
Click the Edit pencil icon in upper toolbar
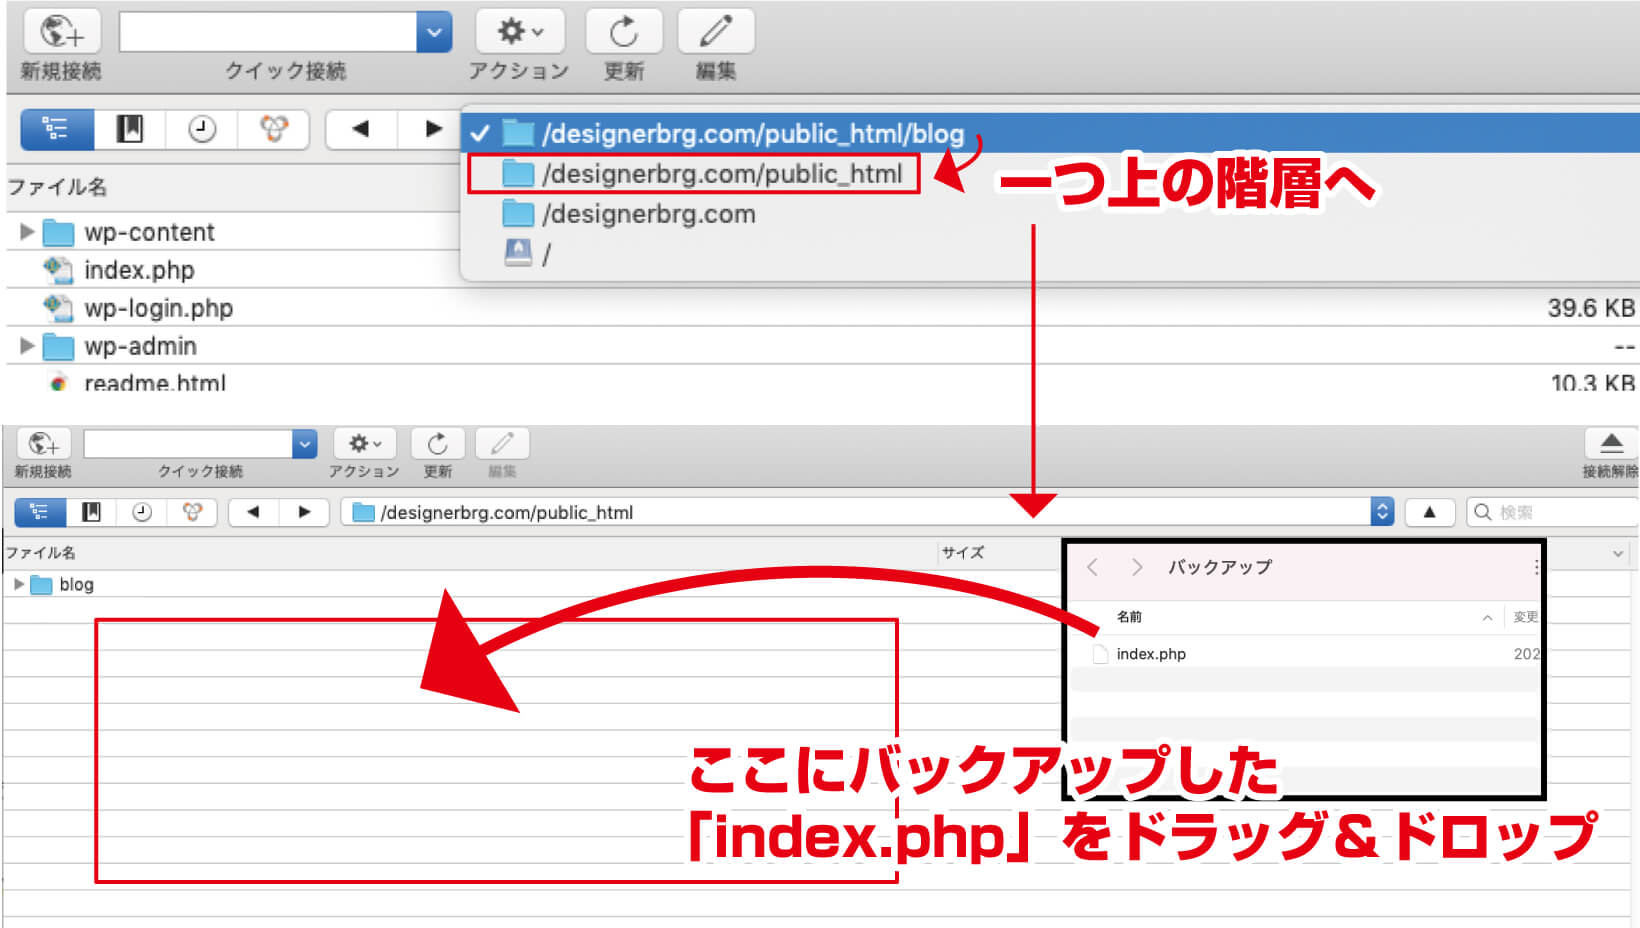click(715, 32)
